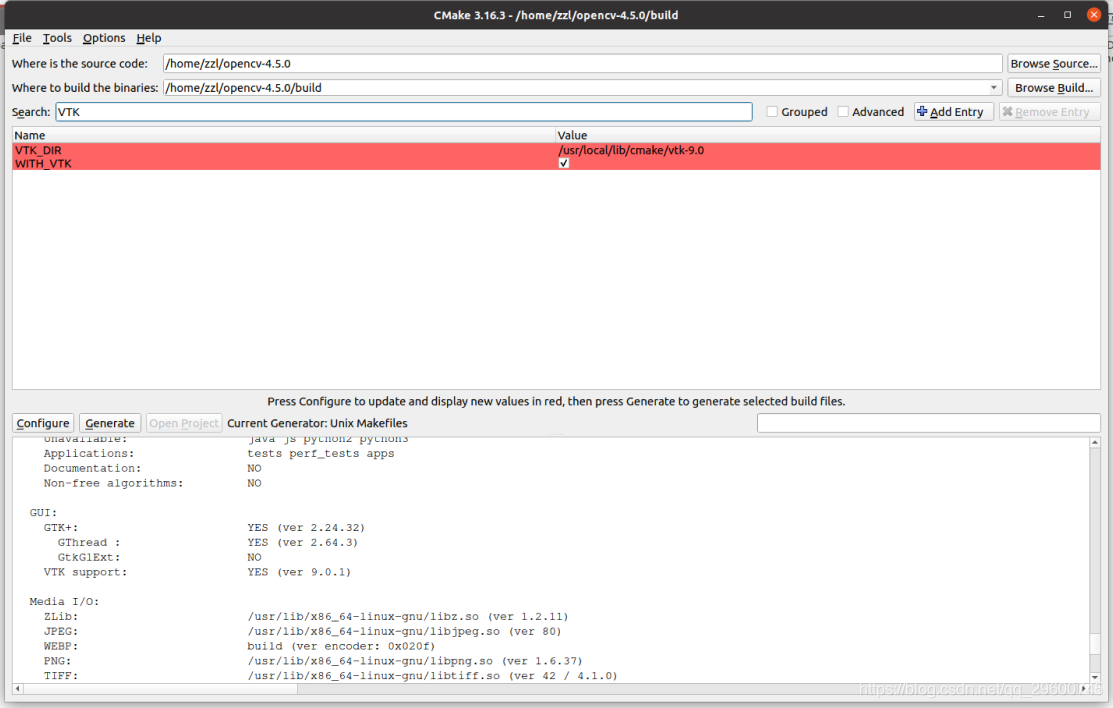Open the File menu
Screen dimensions: 1113x708
point(22,38)
